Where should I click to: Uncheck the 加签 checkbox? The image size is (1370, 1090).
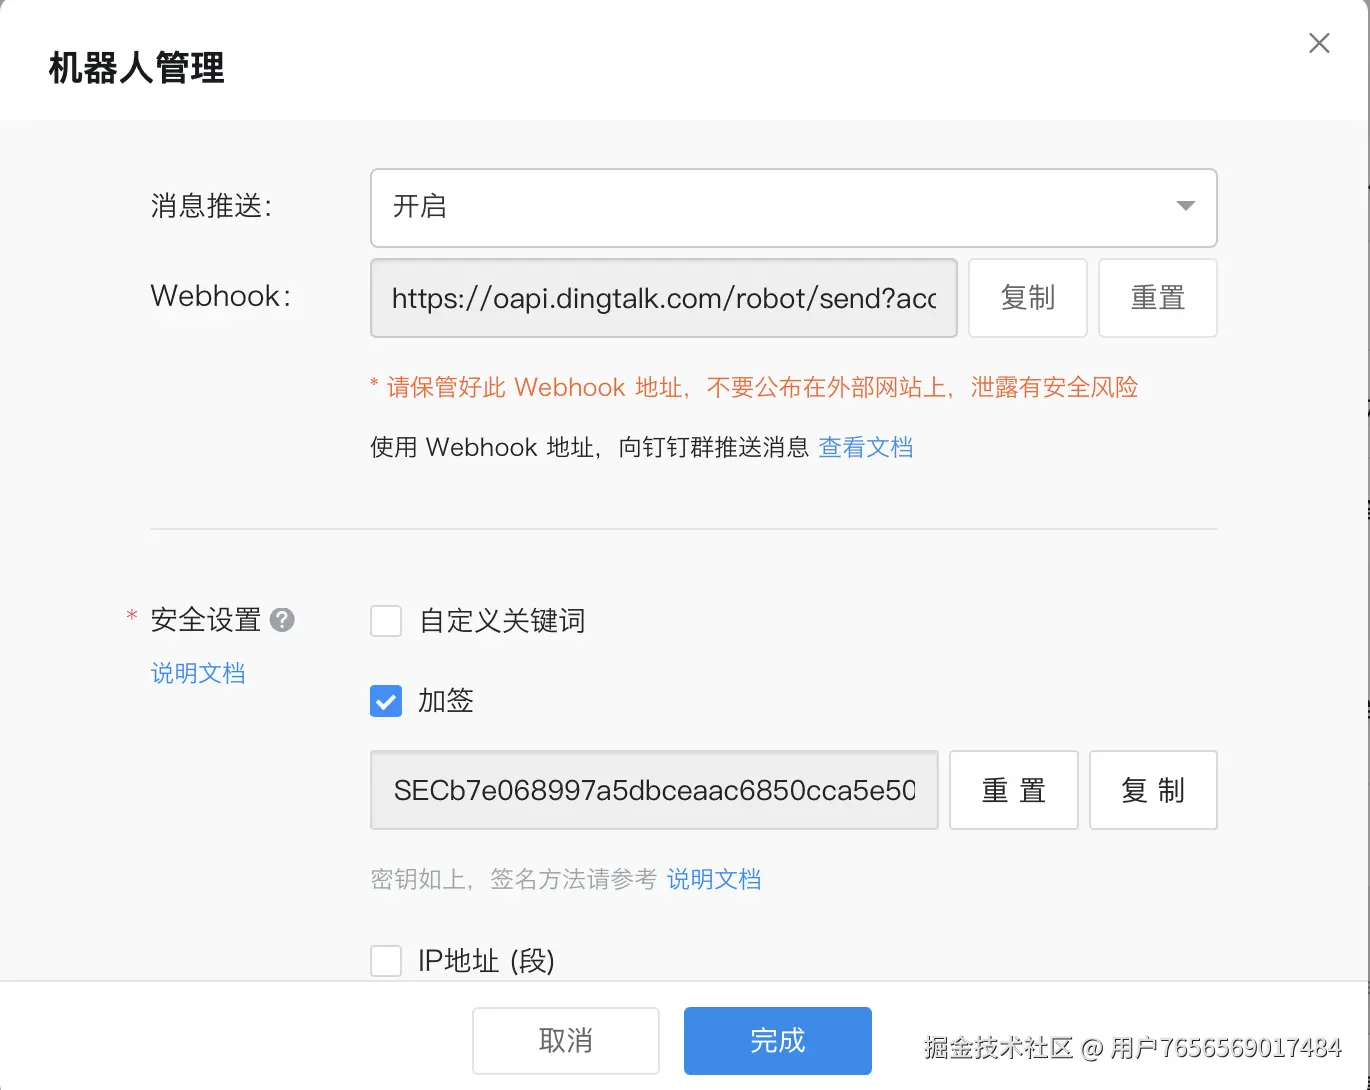[386, 701]
